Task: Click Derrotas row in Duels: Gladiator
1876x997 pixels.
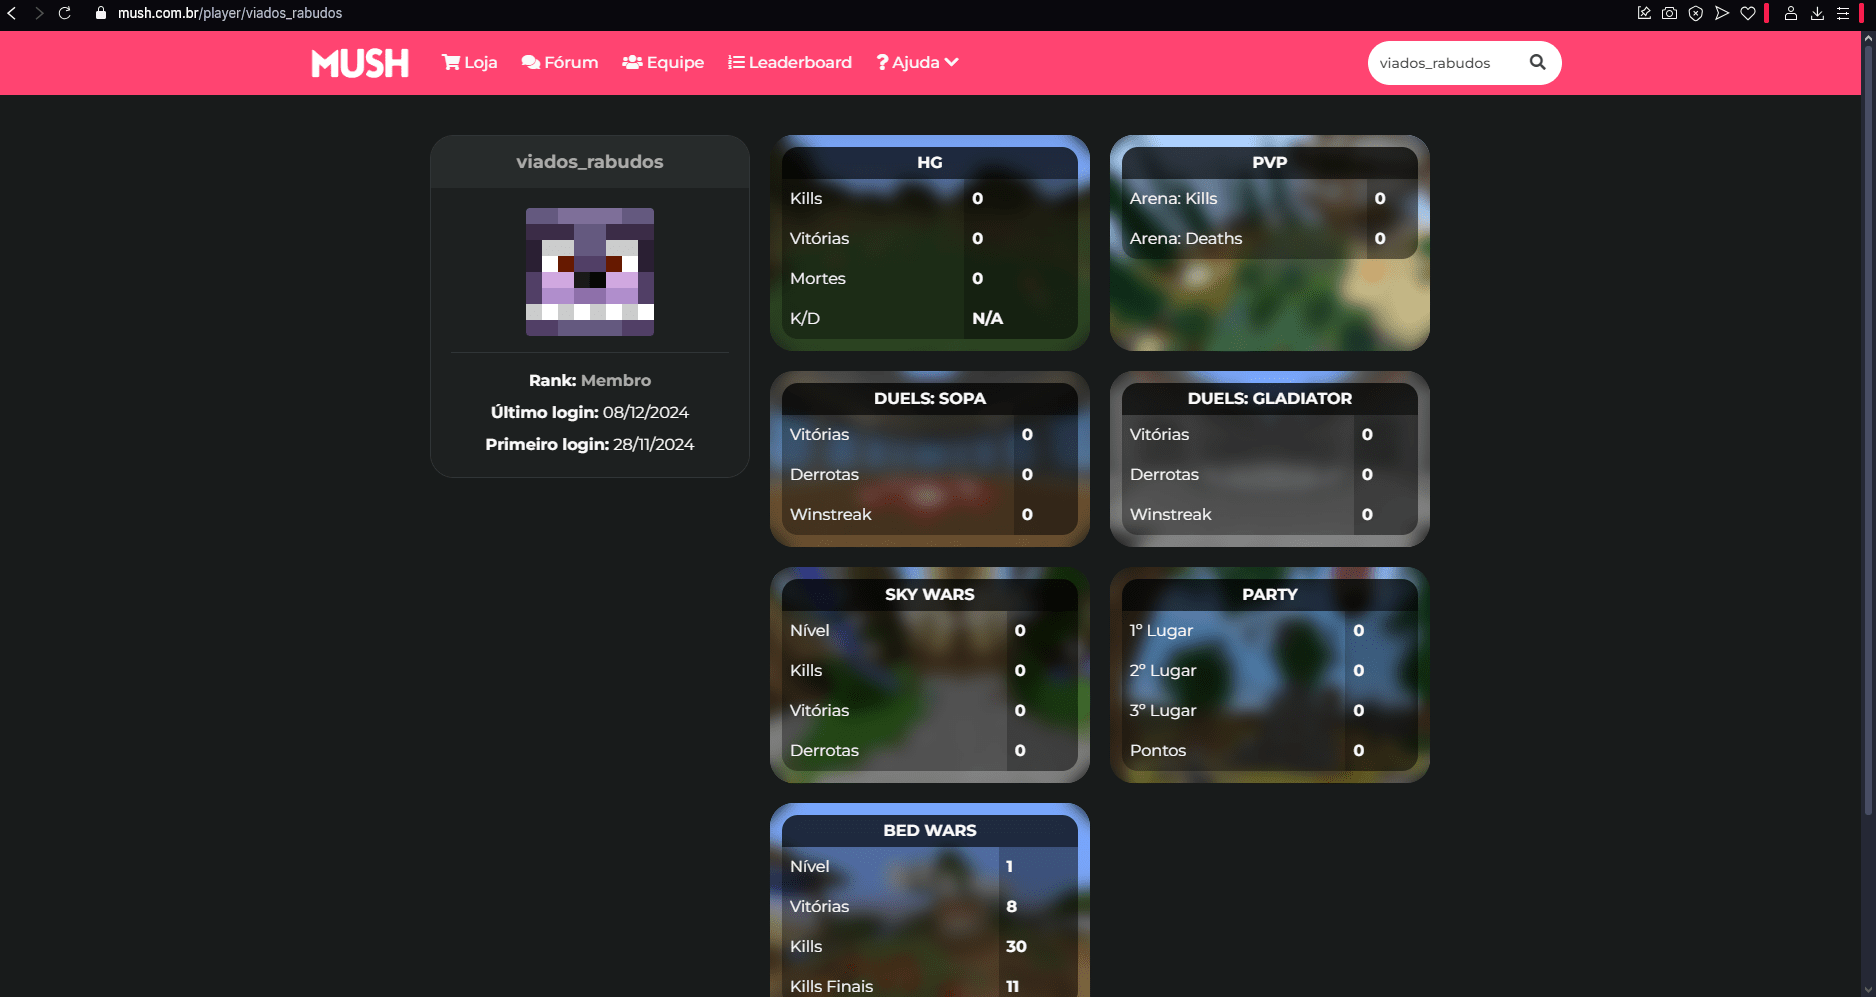Action: 1270,474
